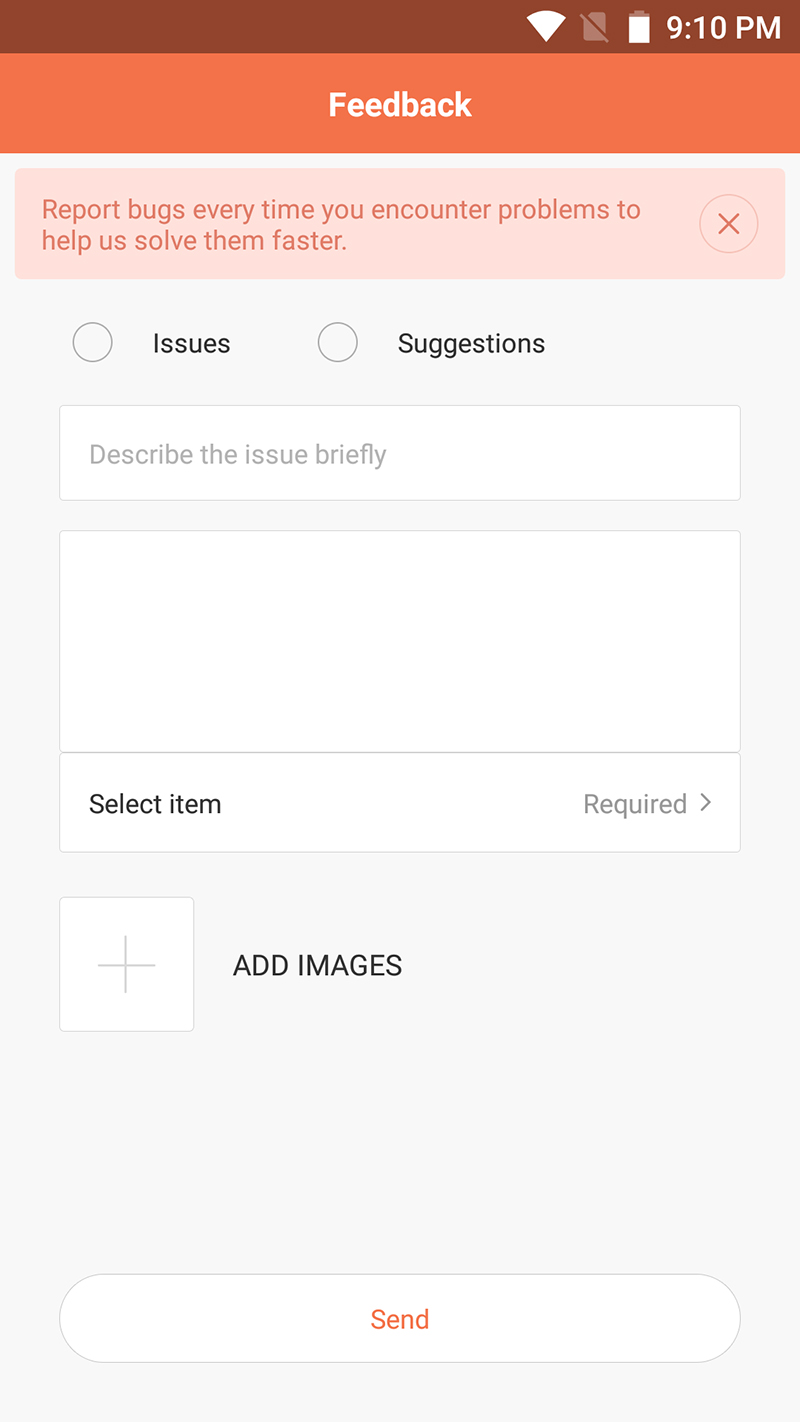Tap the no-SIM card status icon
Viewport: 800px width, 1422px height.
[594, 27]
